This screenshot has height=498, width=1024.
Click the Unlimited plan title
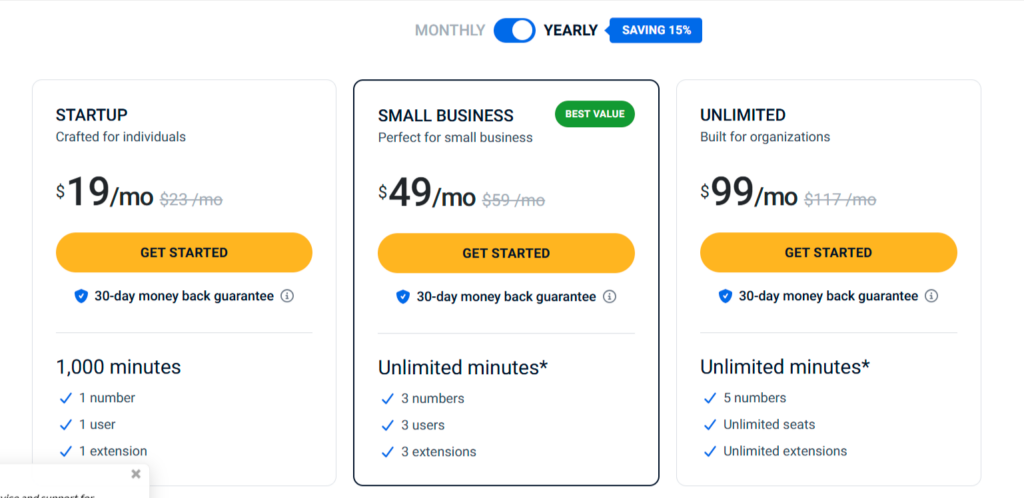click(x=743, y=115)
